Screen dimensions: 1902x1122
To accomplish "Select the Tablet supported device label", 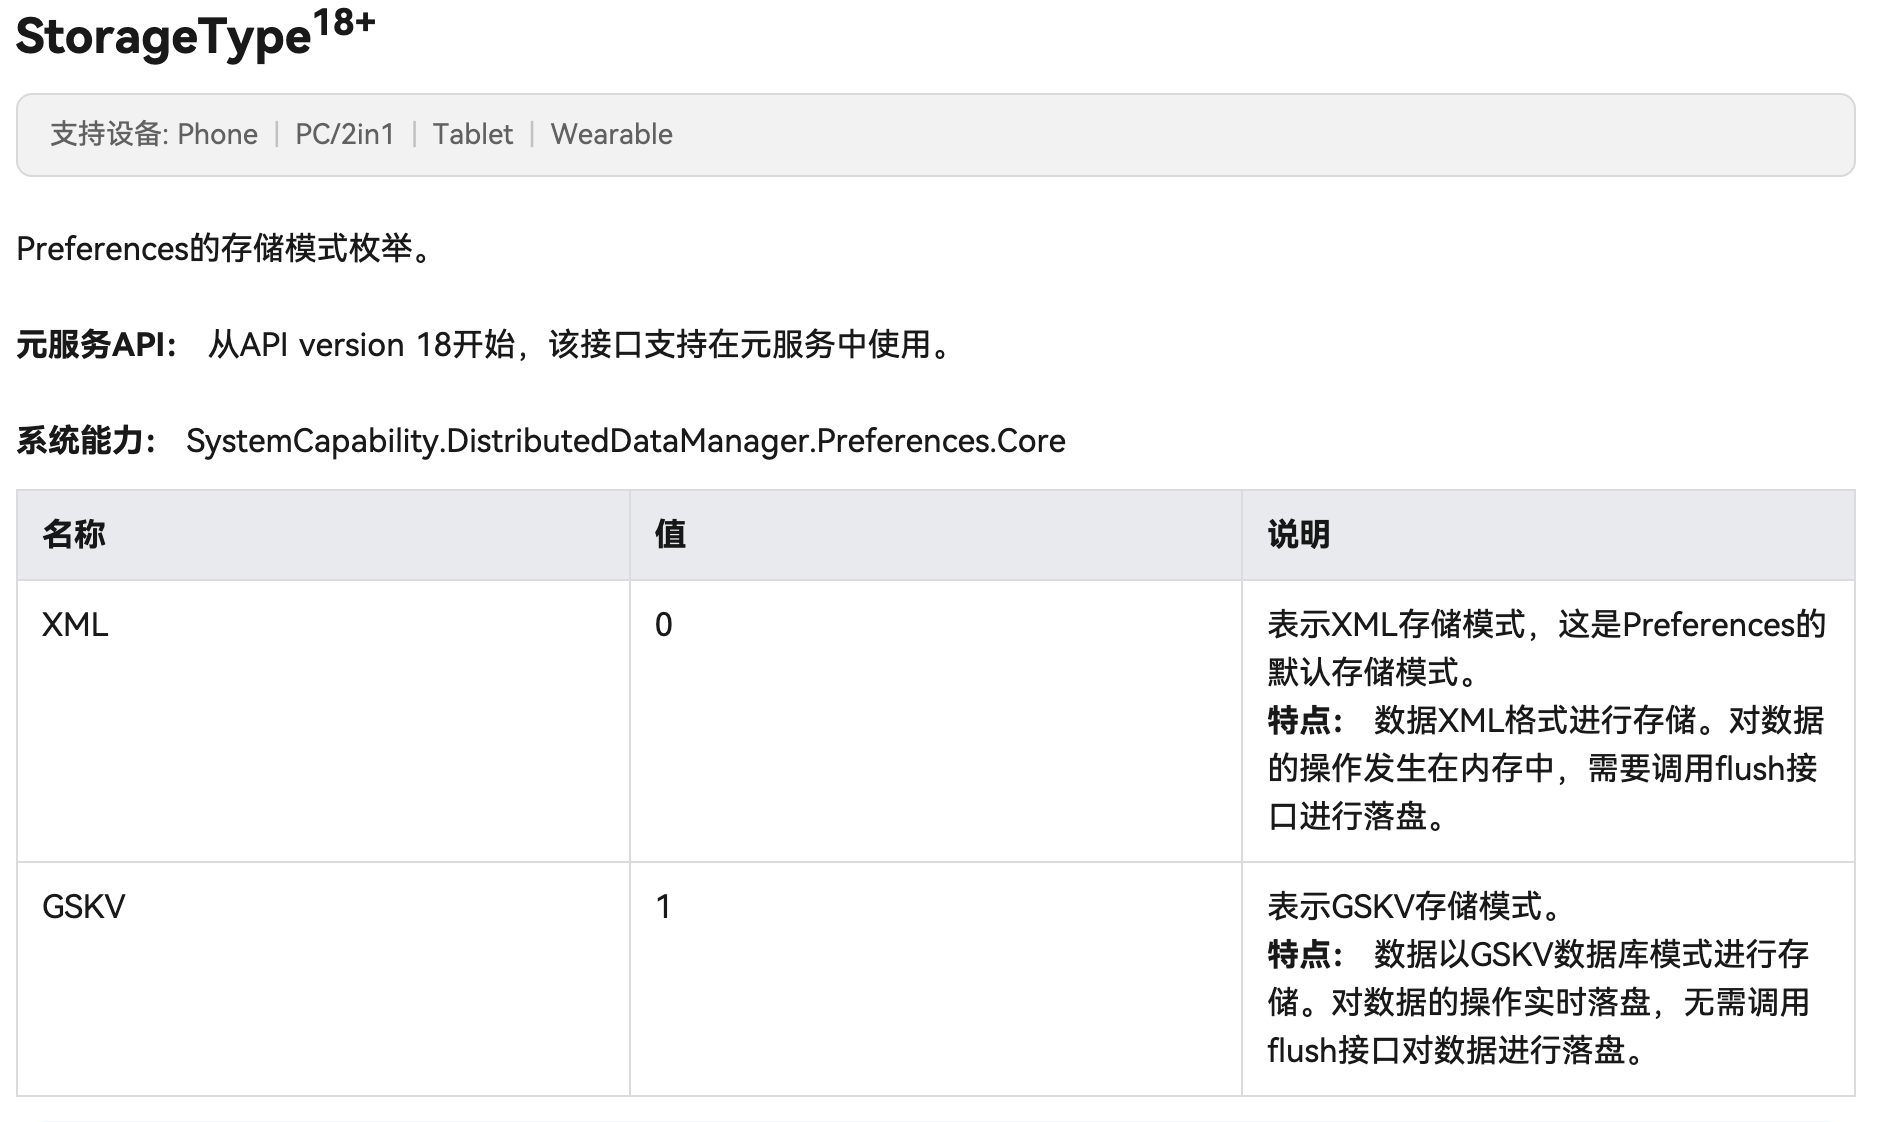I will click(472, 134).
